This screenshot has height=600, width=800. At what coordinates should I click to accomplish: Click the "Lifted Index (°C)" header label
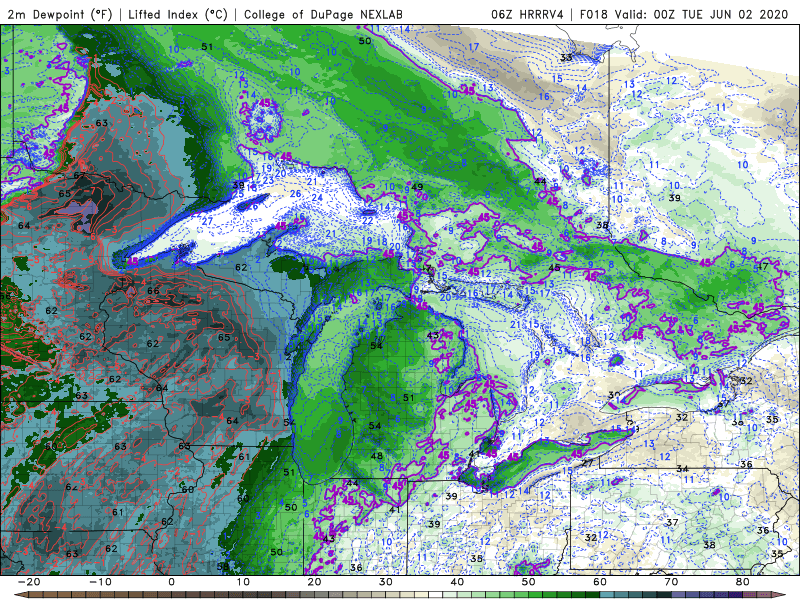click(178, 14)
